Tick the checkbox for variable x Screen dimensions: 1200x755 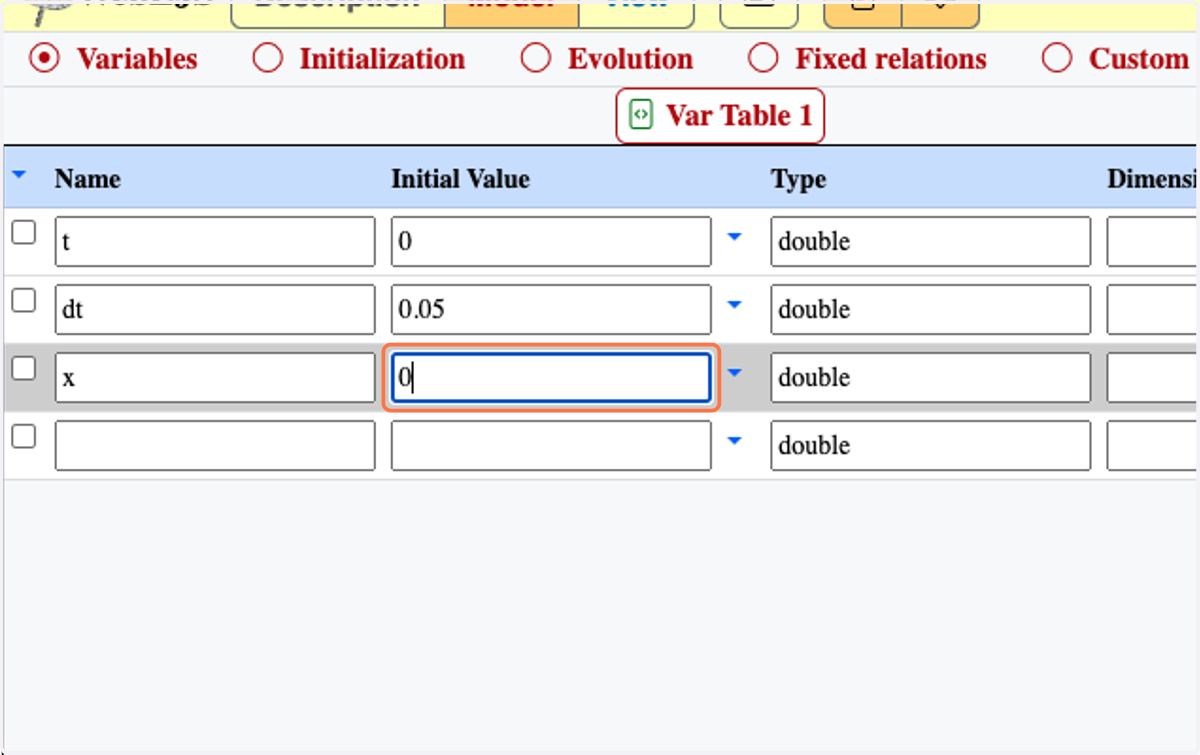23,369
